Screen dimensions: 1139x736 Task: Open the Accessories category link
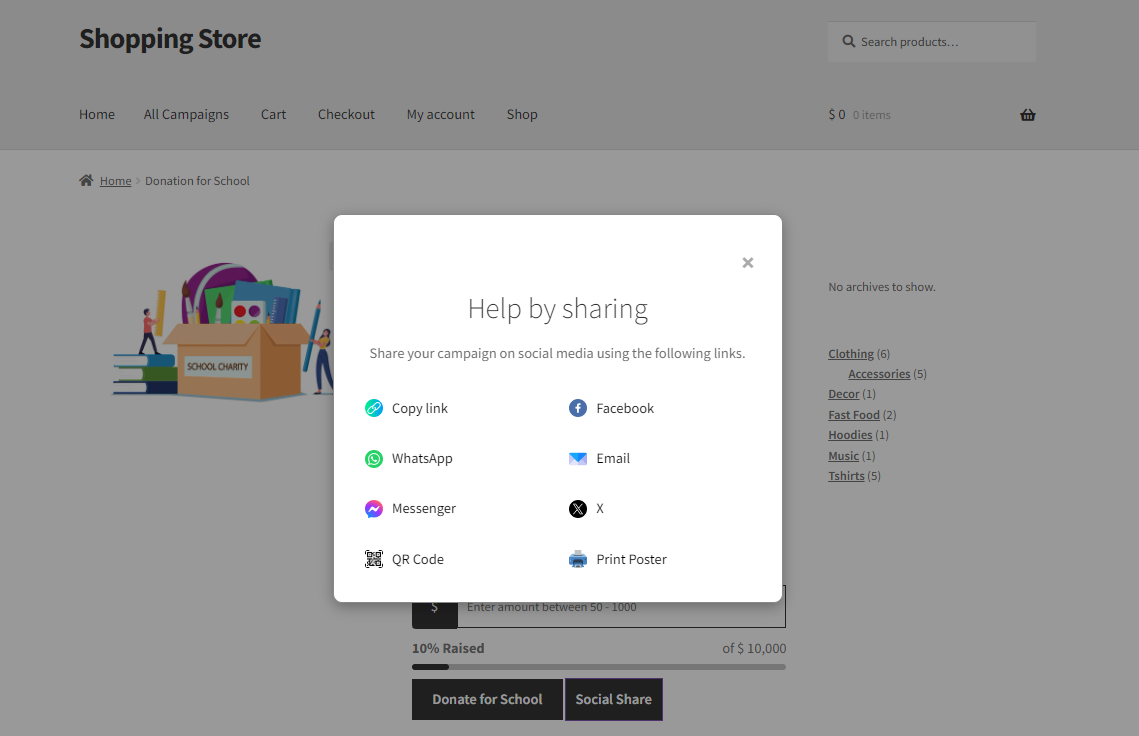pos(879,374)
